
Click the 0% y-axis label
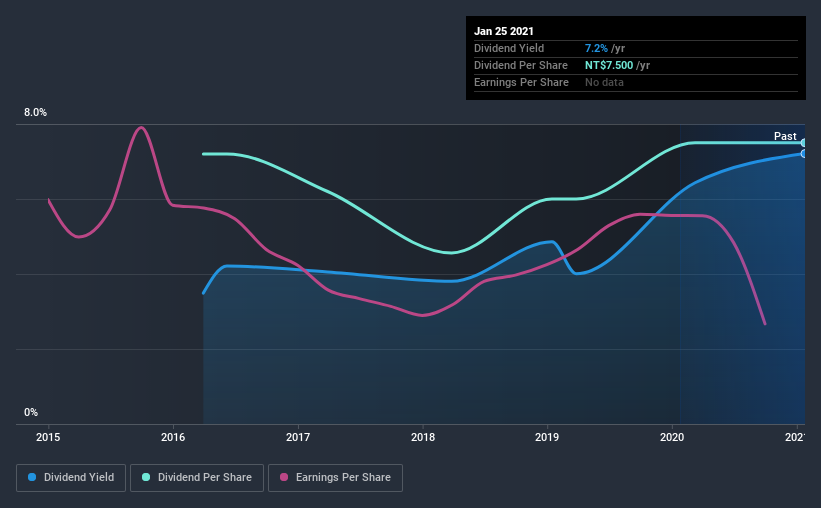[31, 413]
